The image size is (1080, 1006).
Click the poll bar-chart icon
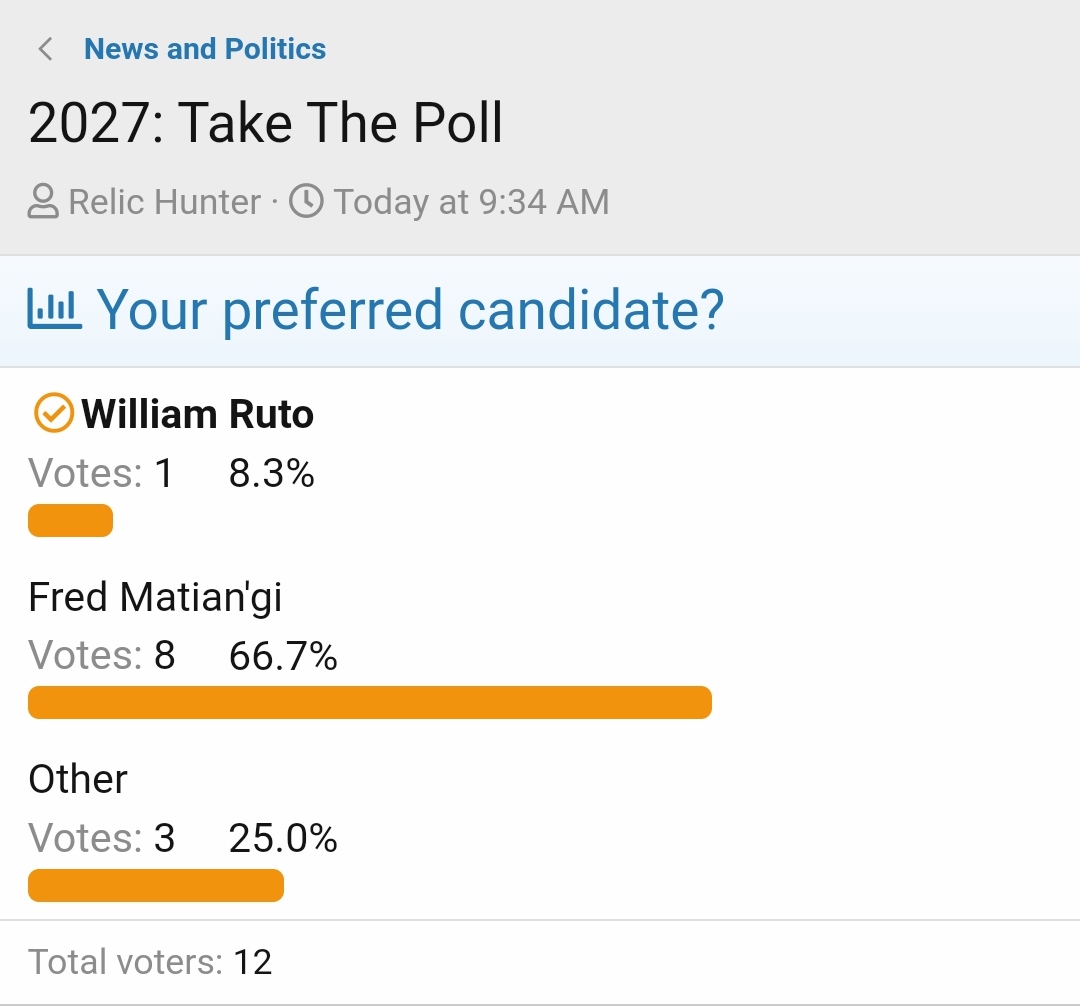click(x=54, y=308)
